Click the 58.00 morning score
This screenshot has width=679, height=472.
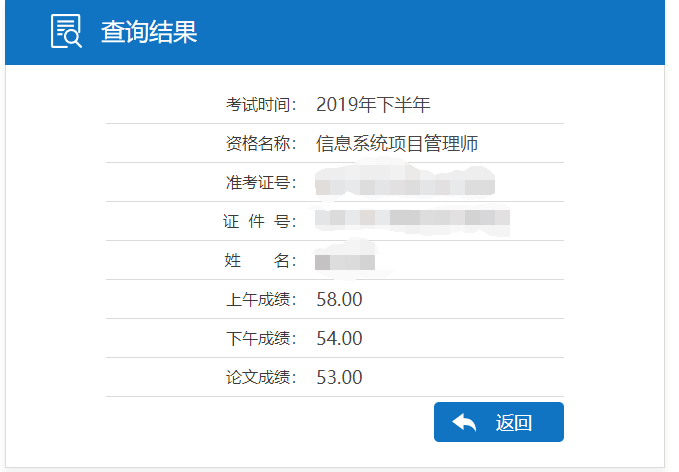pos(339,299)
